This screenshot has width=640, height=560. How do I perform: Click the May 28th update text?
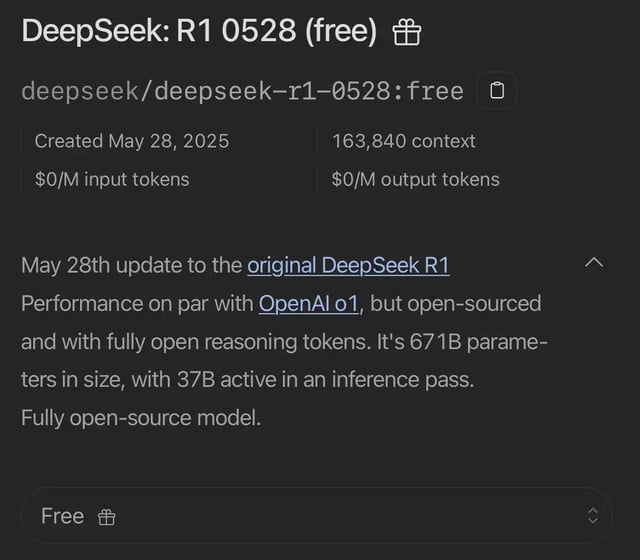point(132,265)
